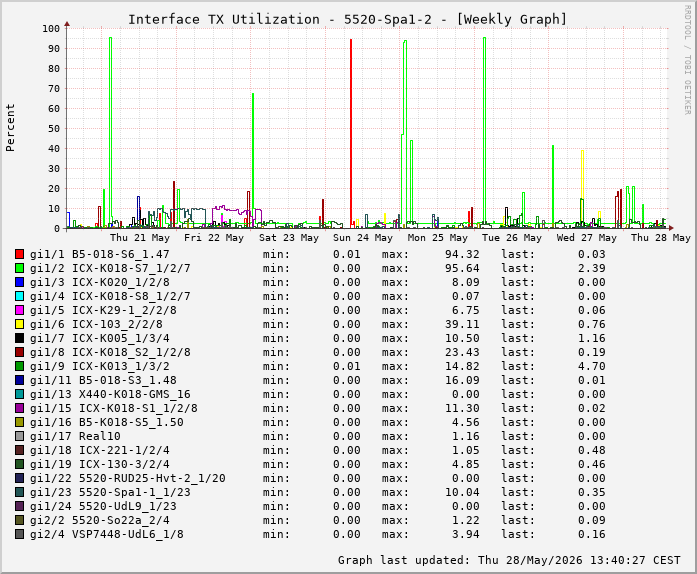Viewport: 697px width, 574px height.
Task: Click the max value 23.43 for gi1/8
Action: (x=462, y=352)
